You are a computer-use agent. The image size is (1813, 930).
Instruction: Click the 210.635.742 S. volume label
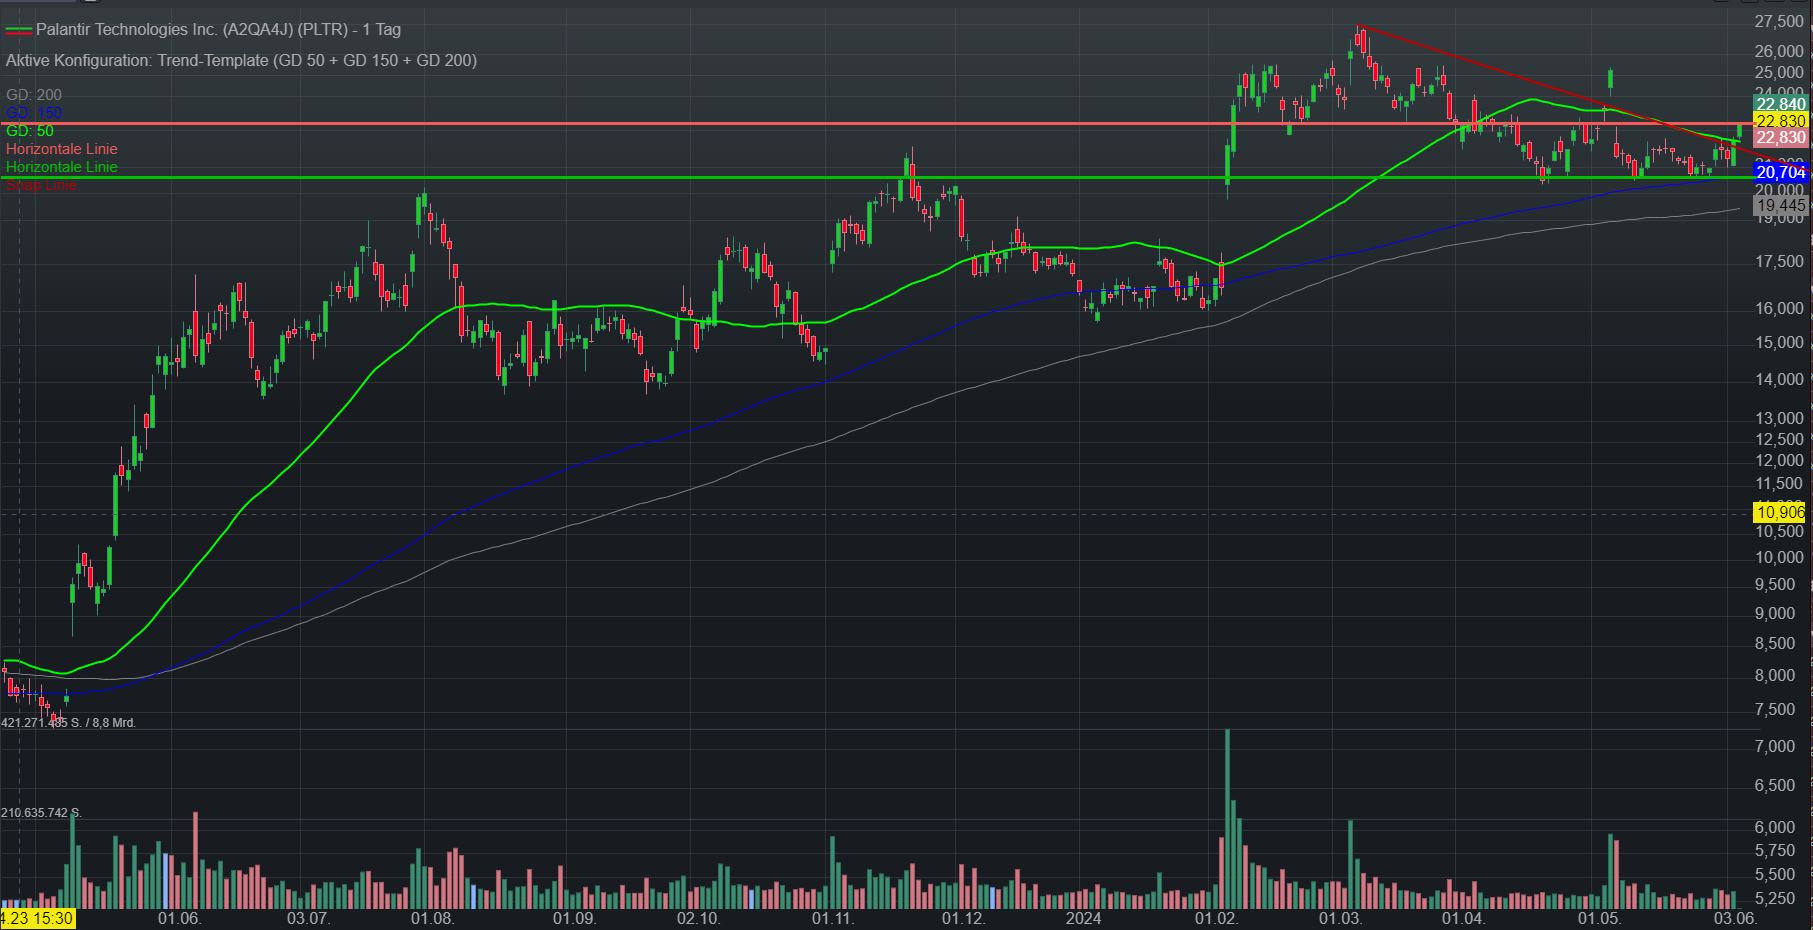[x=42, y=813]
